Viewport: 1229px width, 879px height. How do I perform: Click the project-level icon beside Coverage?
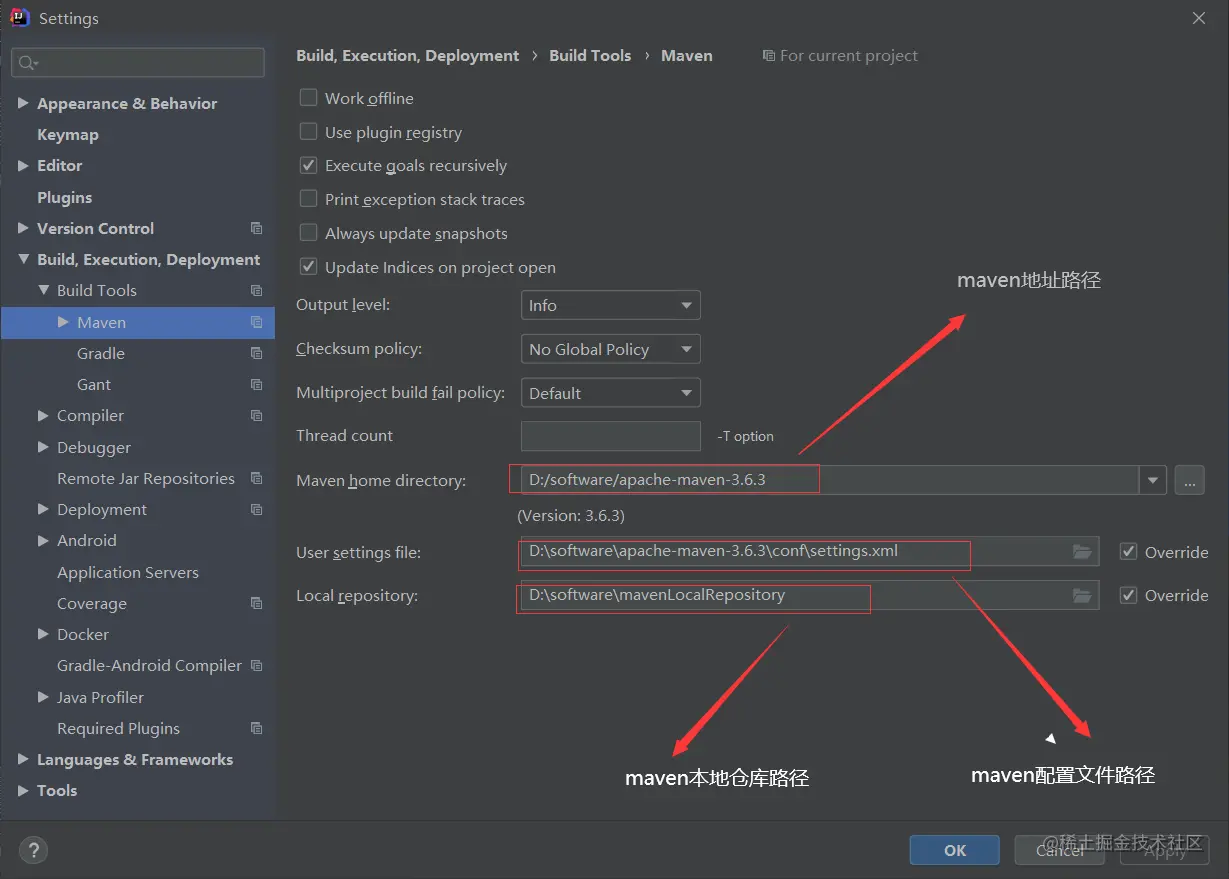point(257,603)
